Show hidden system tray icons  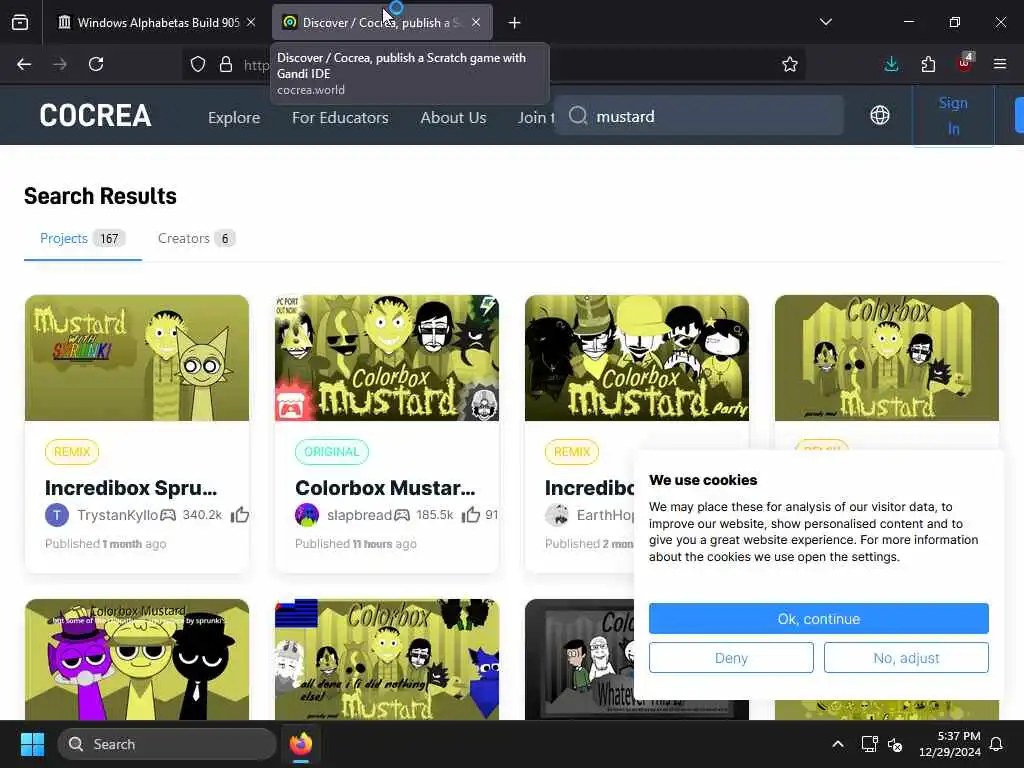838,744
